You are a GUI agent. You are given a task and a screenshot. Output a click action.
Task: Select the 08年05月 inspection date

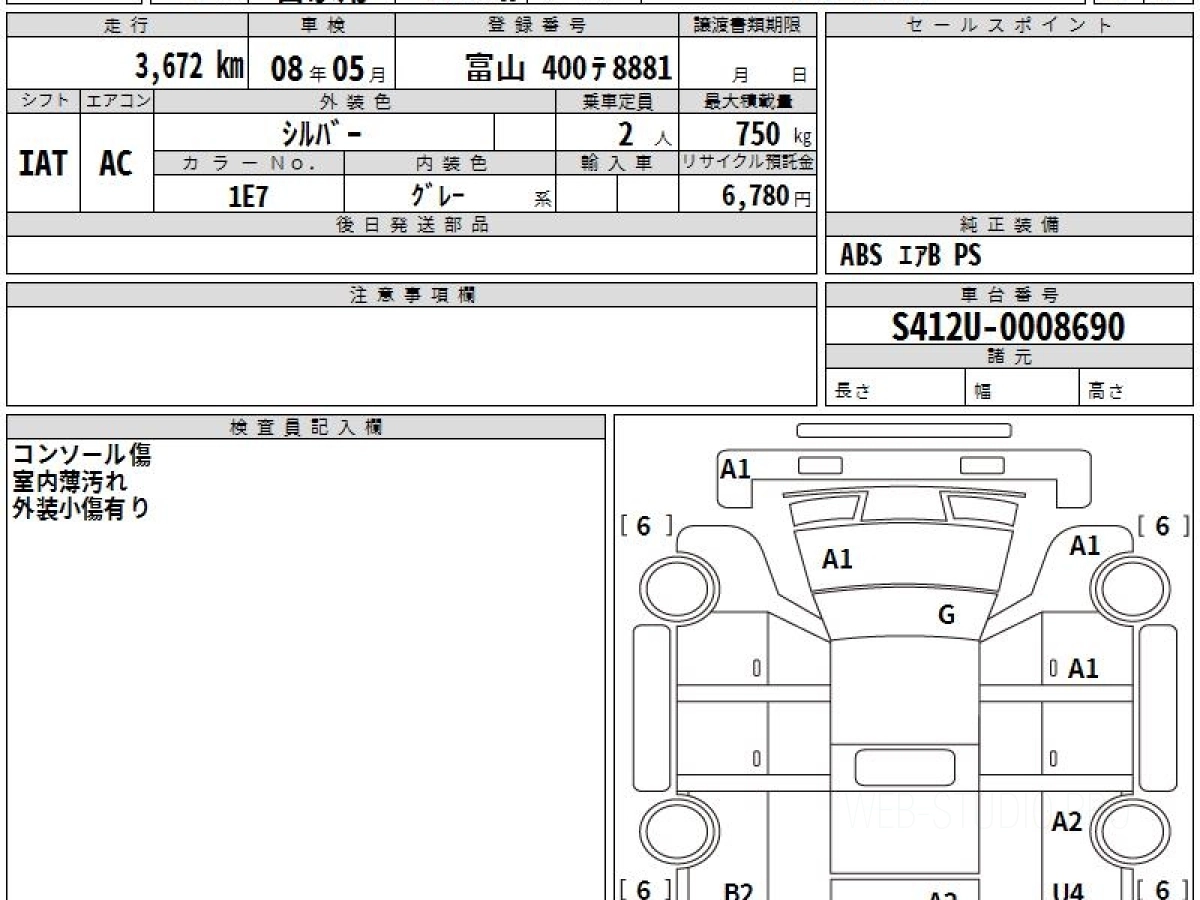tap(328, 68)
